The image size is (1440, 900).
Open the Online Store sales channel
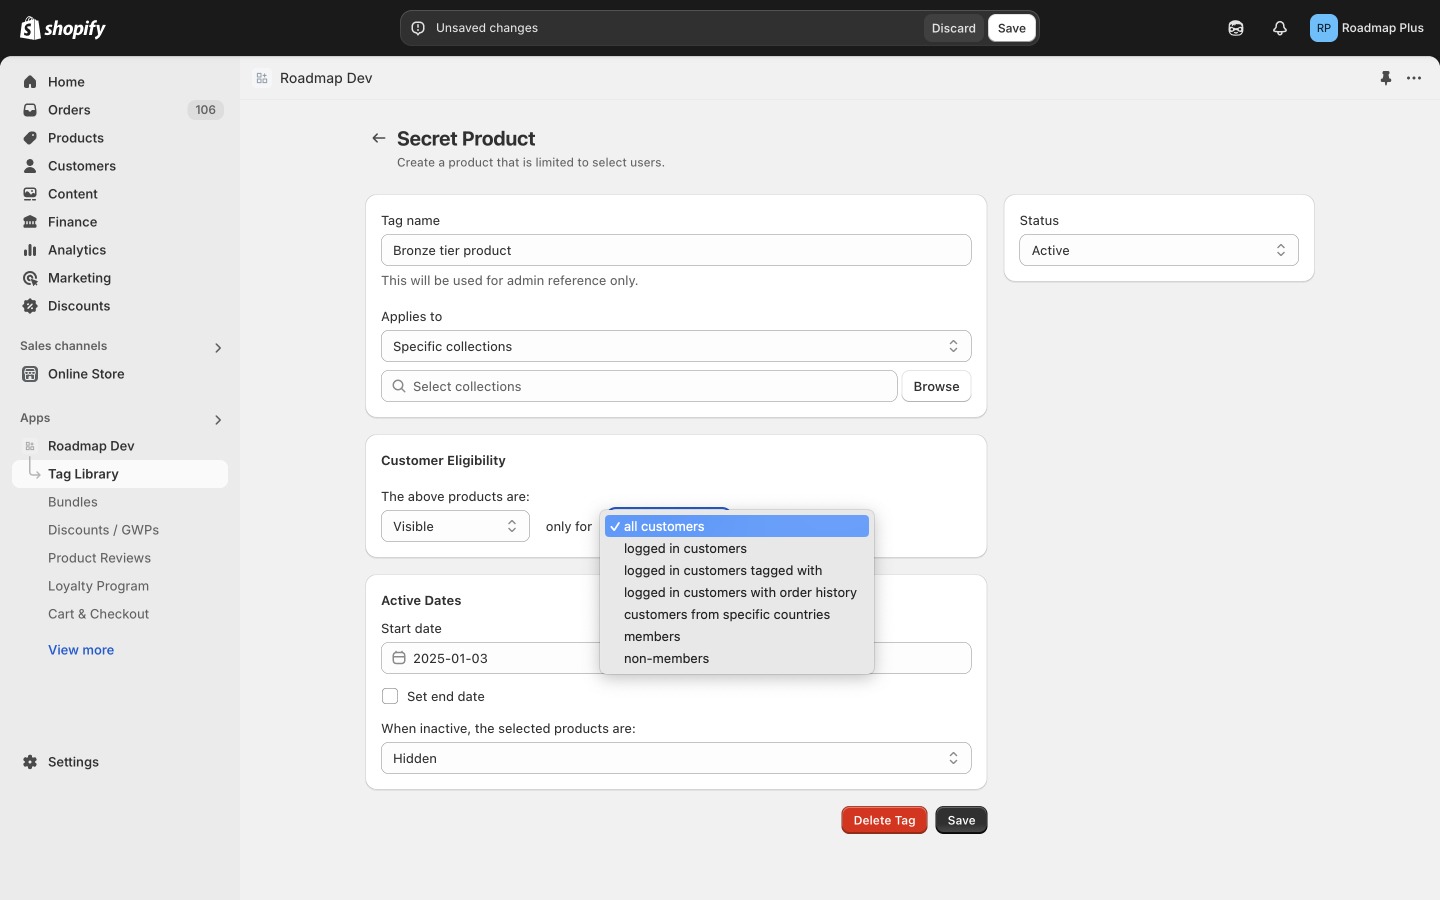click(x=86, y=374)
